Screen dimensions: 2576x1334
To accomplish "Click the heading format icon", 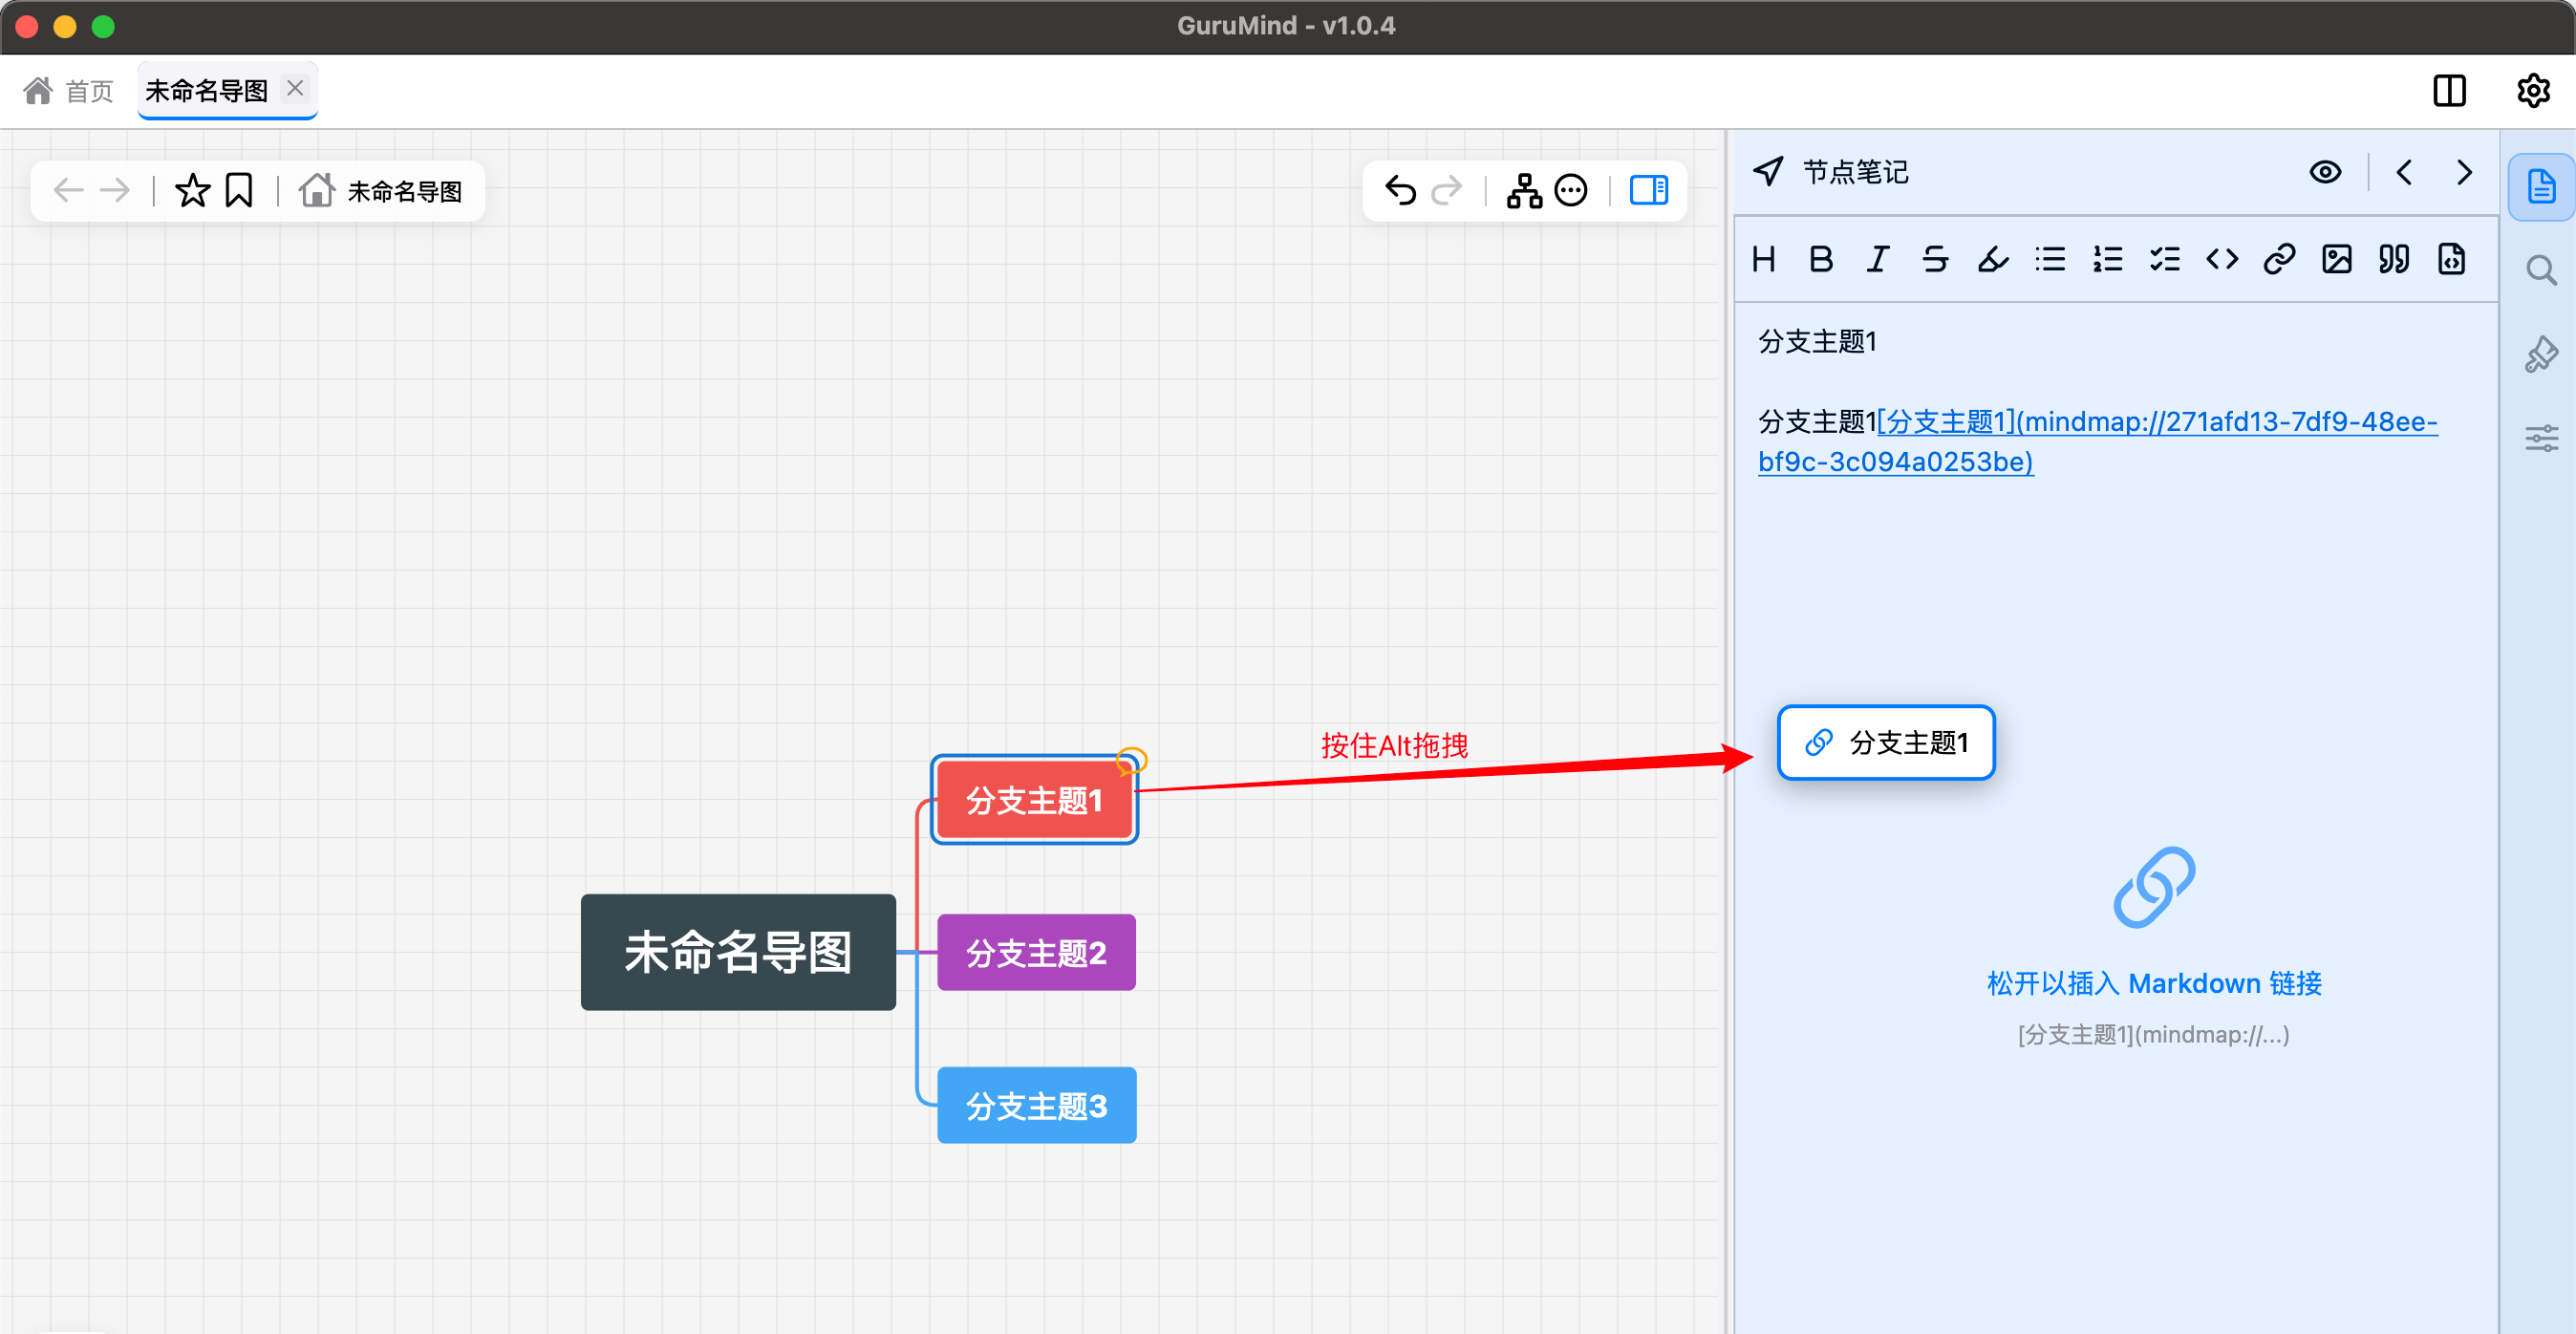I will (1764, 260).
